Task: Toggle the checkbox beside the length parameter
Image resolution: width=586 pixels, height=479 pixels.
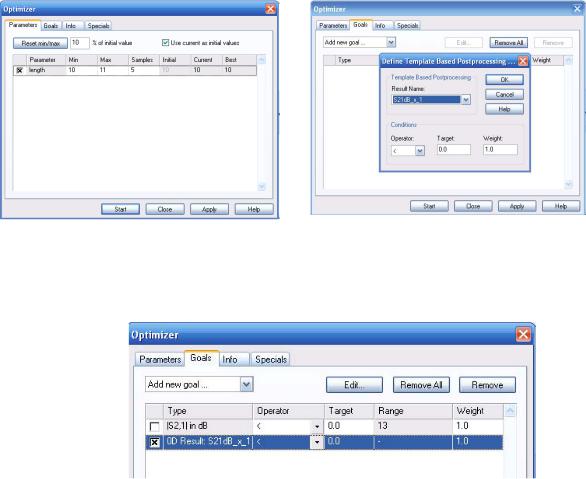Action: [x=20, y=70]
